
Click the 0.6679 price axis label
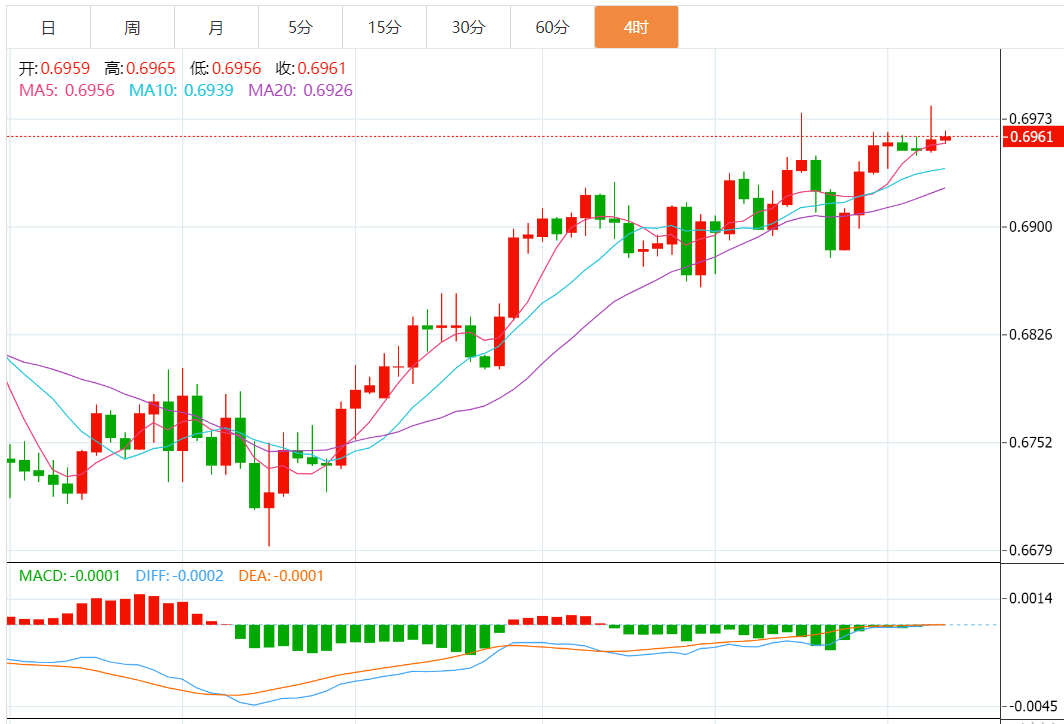[x=1031, y=550]
